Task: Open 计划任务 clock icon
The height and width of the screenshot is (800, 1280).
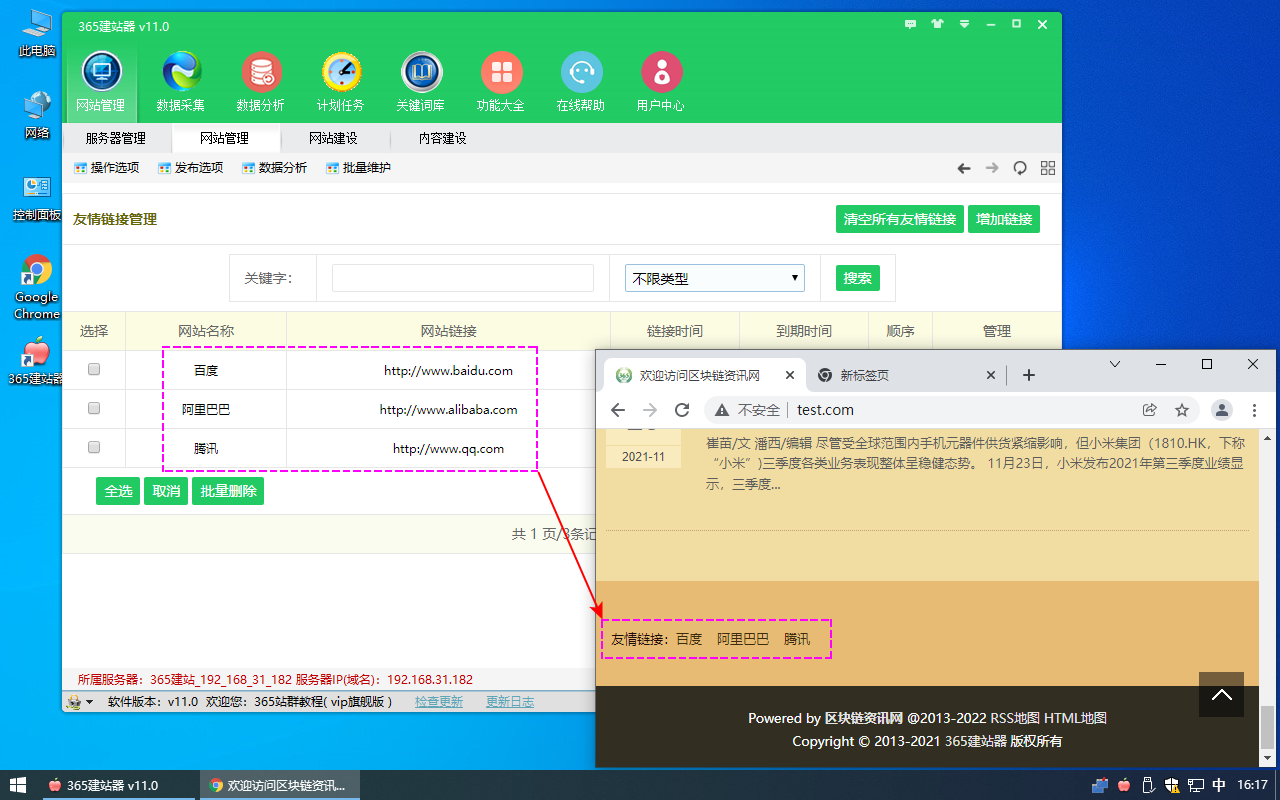Action: pyautogui.click(x=341, y=83)
